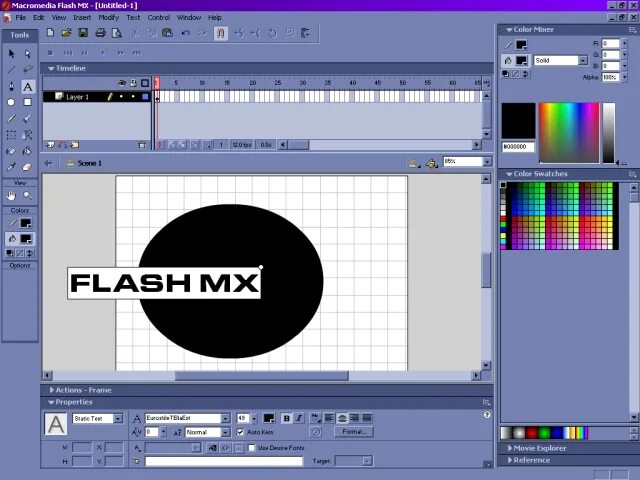Image resolution: width=640 pixels, height=480 pixels.
Task: Click the Open file toolbar icon
Action: (67, 33)
